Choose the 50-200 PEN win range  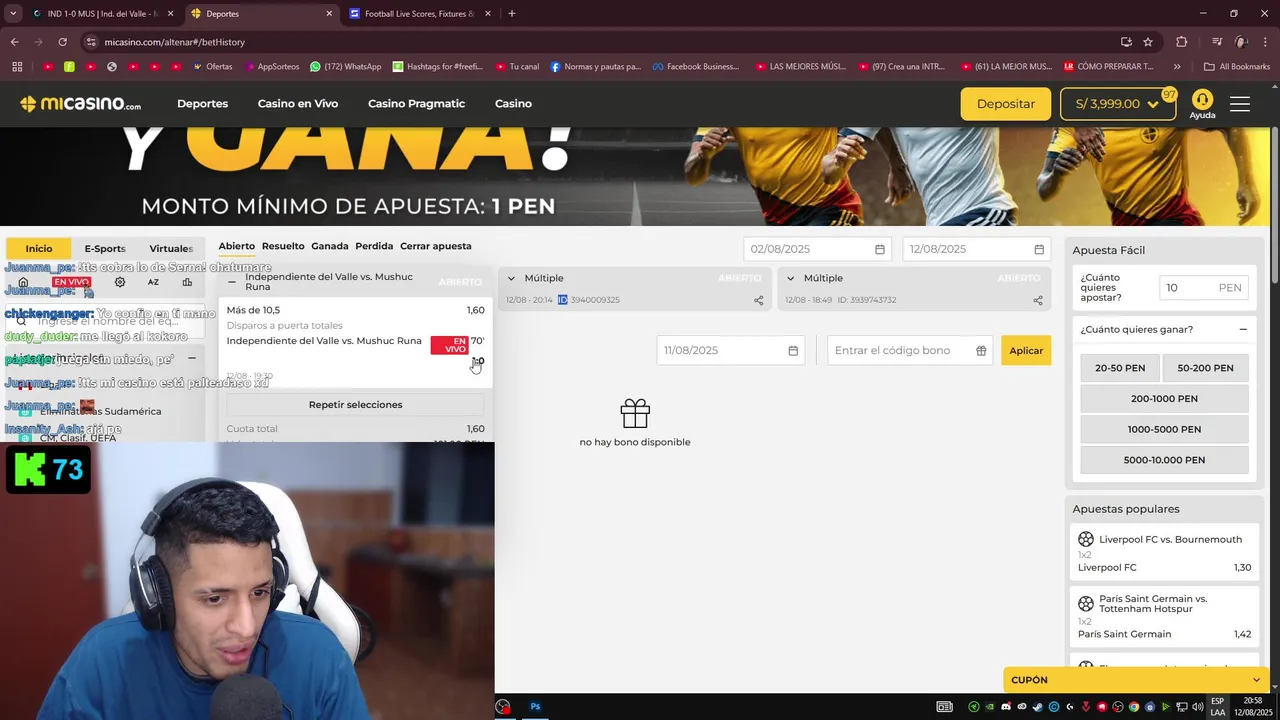click(x=1205, y=368)
